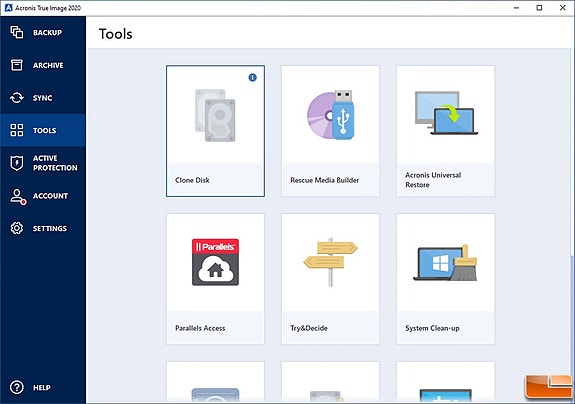Open Active Protection in sidebar
Image resolution: width=575 pixels, height=404 pixels.
(x=43, y=163)
